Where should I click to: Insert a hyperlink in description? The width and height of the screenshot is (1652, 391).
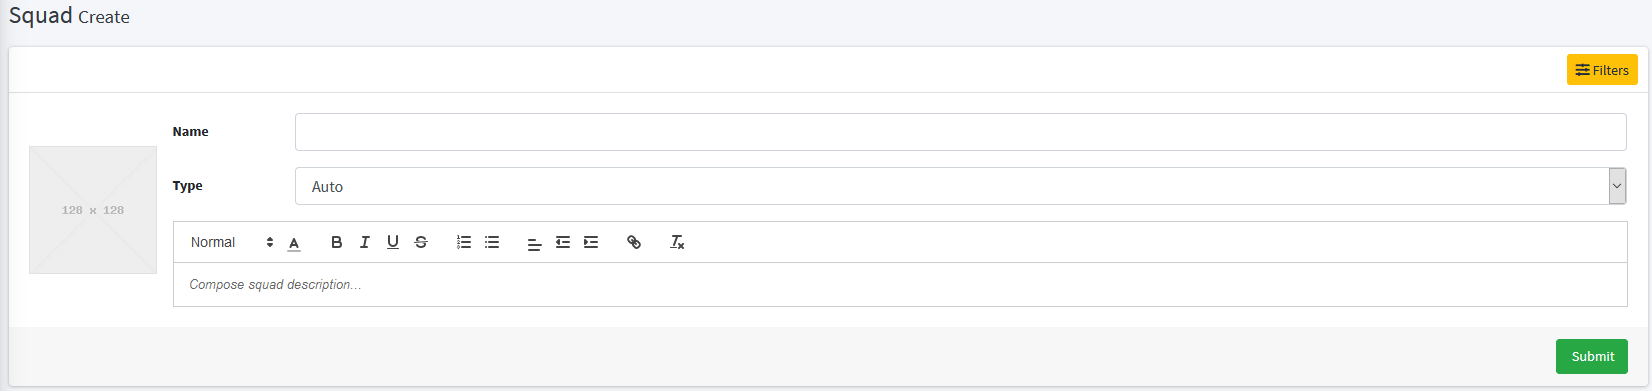coord(634,242)
